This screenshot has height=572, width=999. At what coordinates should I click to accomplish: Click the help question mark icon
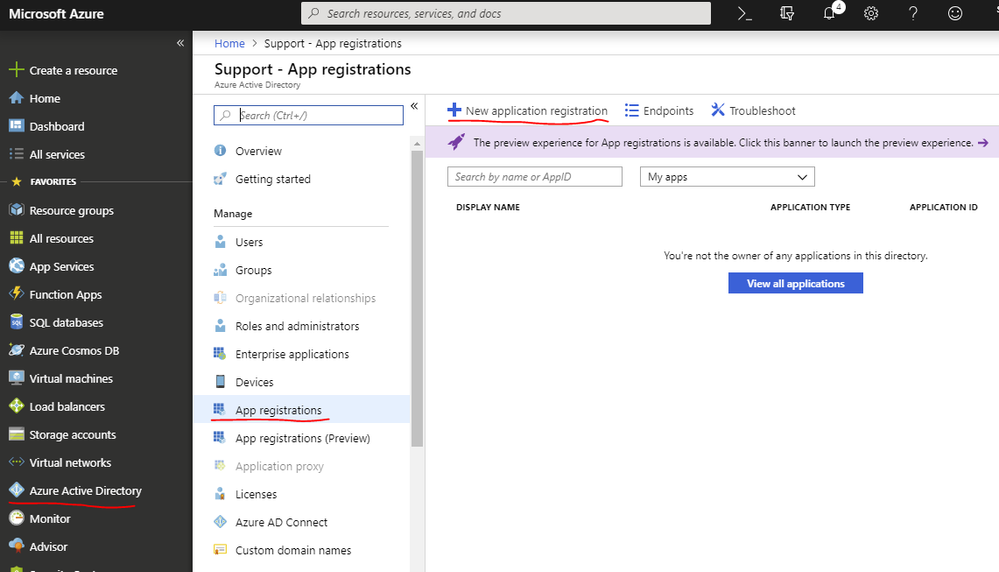[x=913, y=14]
